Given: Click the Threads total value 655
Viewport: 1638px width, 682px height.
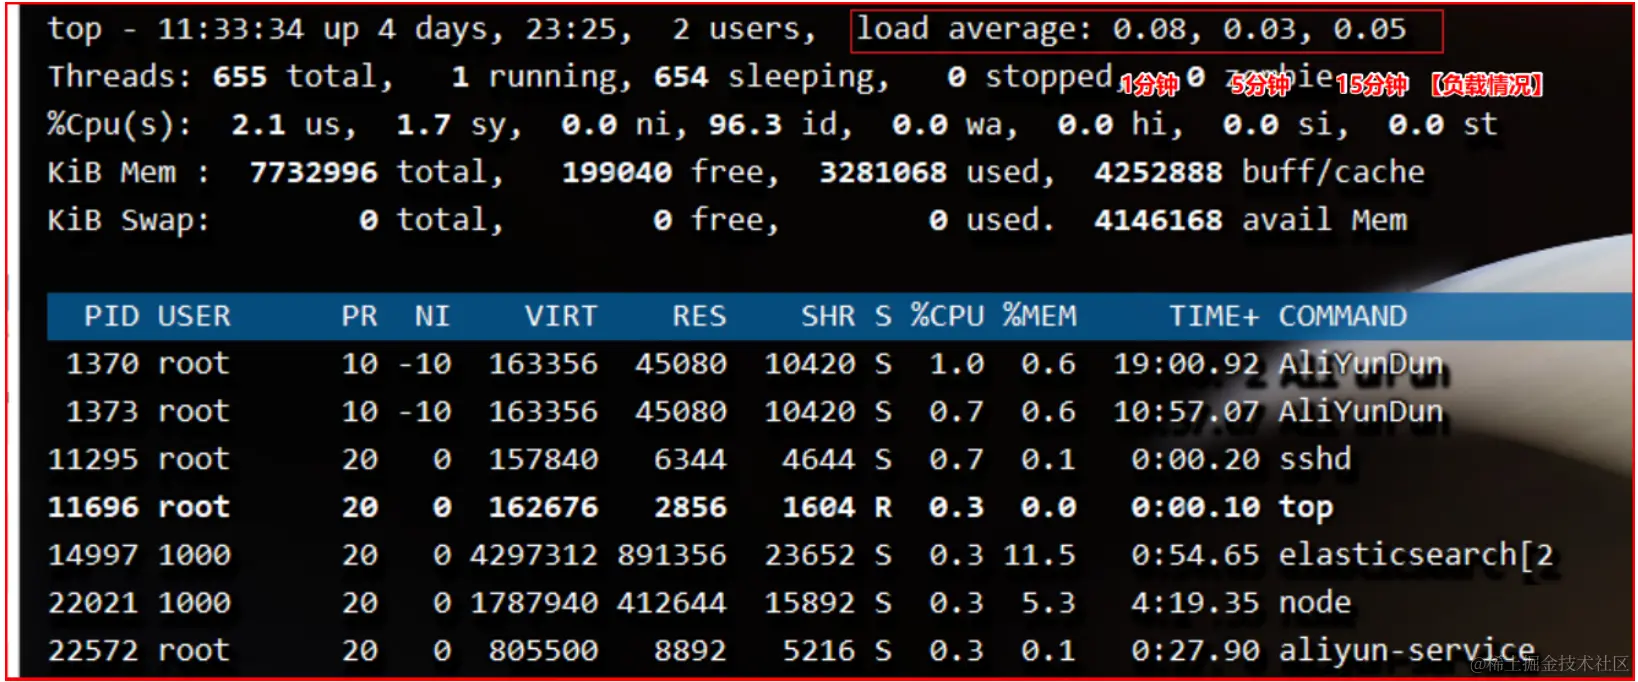Looking at the screenshot, I should tap(240, 77).
